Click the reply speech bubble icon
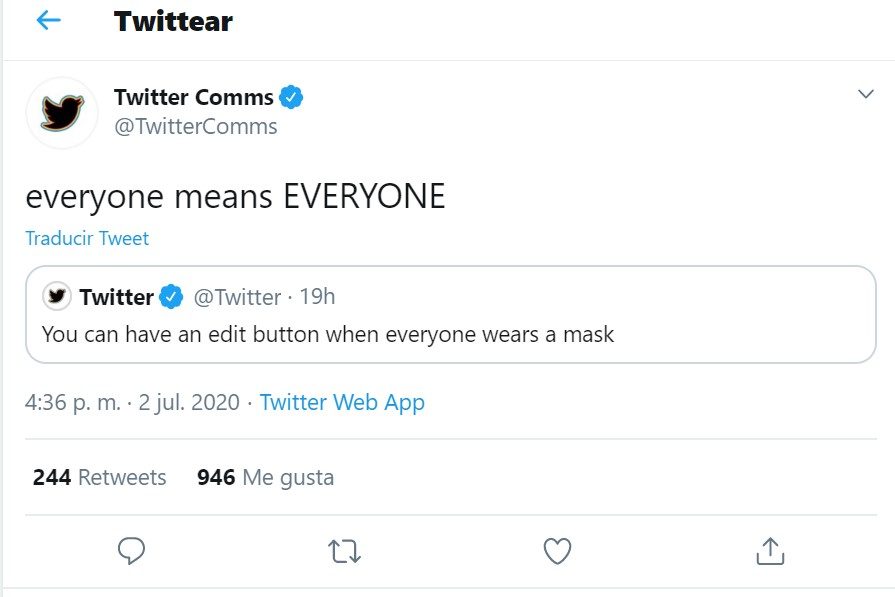The height and width of the screenshot is (597, 895). pyautogui.click(x=132, y=550)
